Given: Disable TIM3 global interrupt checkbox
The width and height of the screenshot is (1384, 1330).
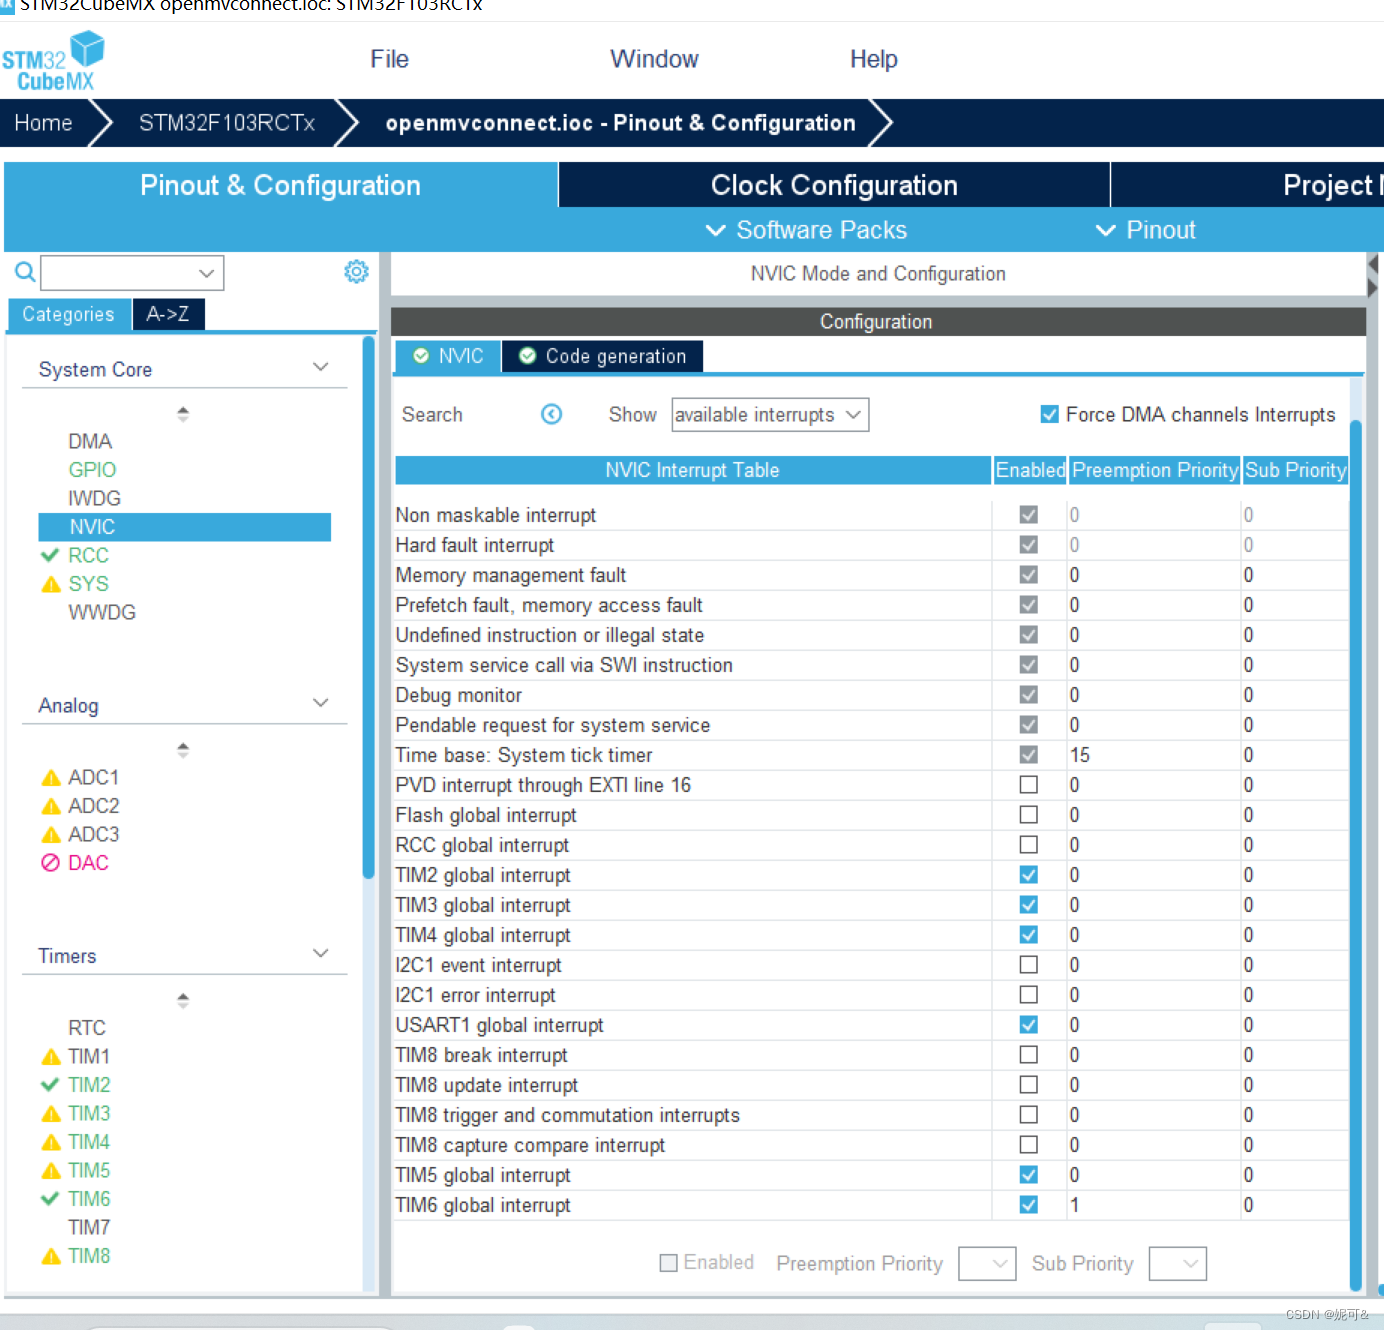Looking at the screenshot, I should pos(1028,905).
